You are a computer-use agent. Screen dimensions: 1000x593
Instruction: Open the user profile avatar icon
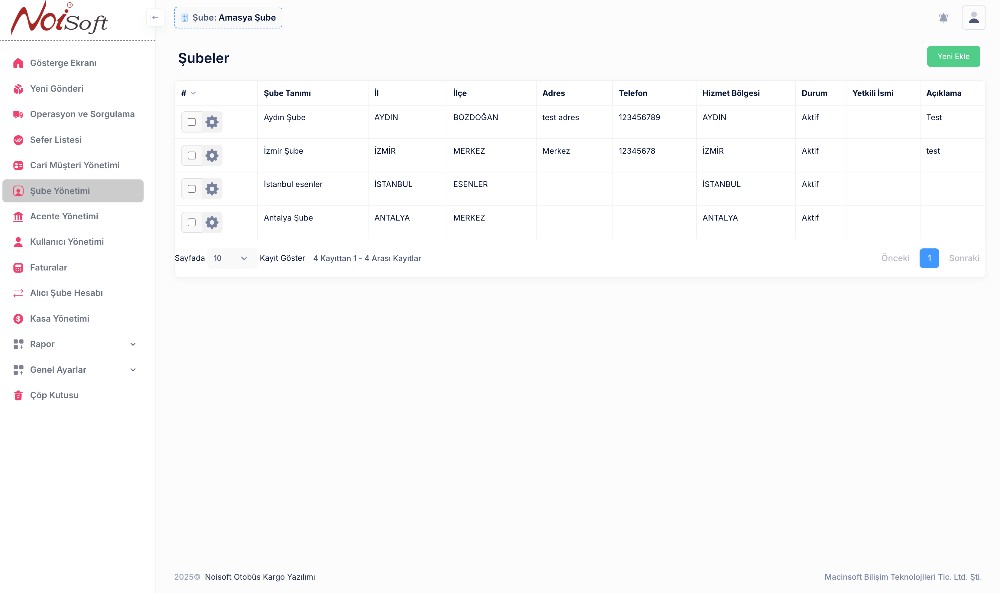click(x=973, y=18)
